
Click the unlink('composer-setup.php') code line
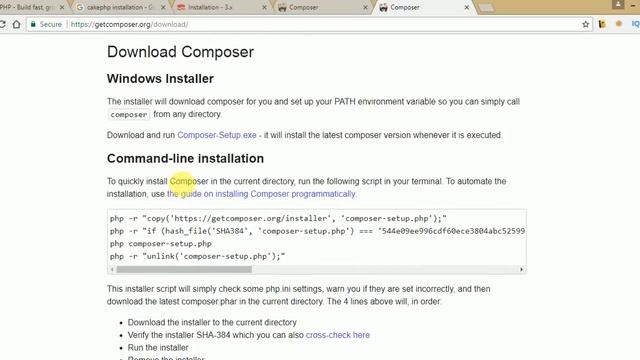(197, 256)
